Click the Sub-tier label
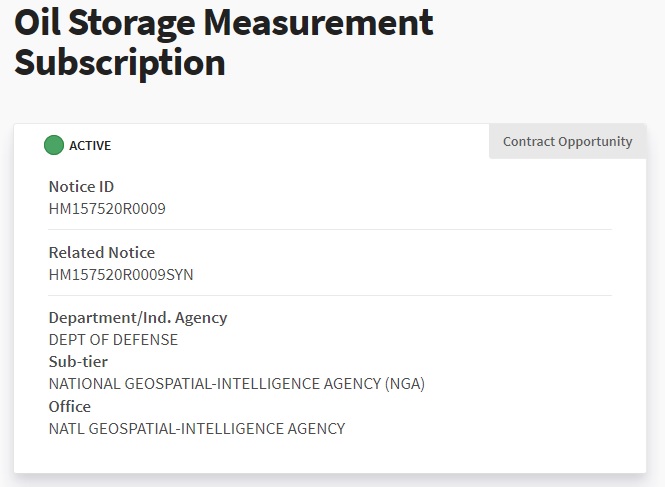Image resolution: width=665 pixels, height=487 pixels. pos(78,361)
